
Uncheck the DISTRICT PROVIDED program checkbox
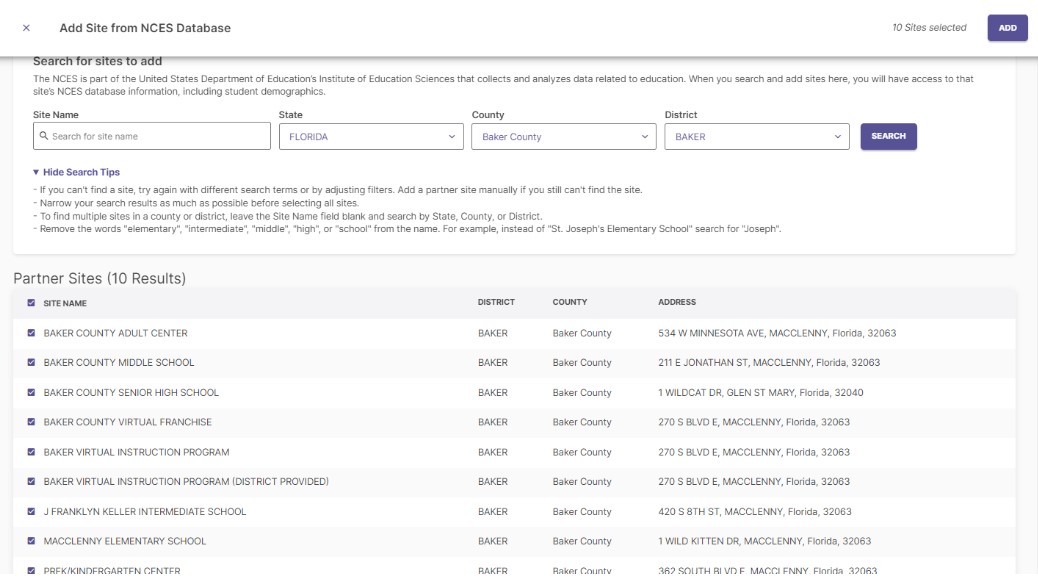[31, 481]
